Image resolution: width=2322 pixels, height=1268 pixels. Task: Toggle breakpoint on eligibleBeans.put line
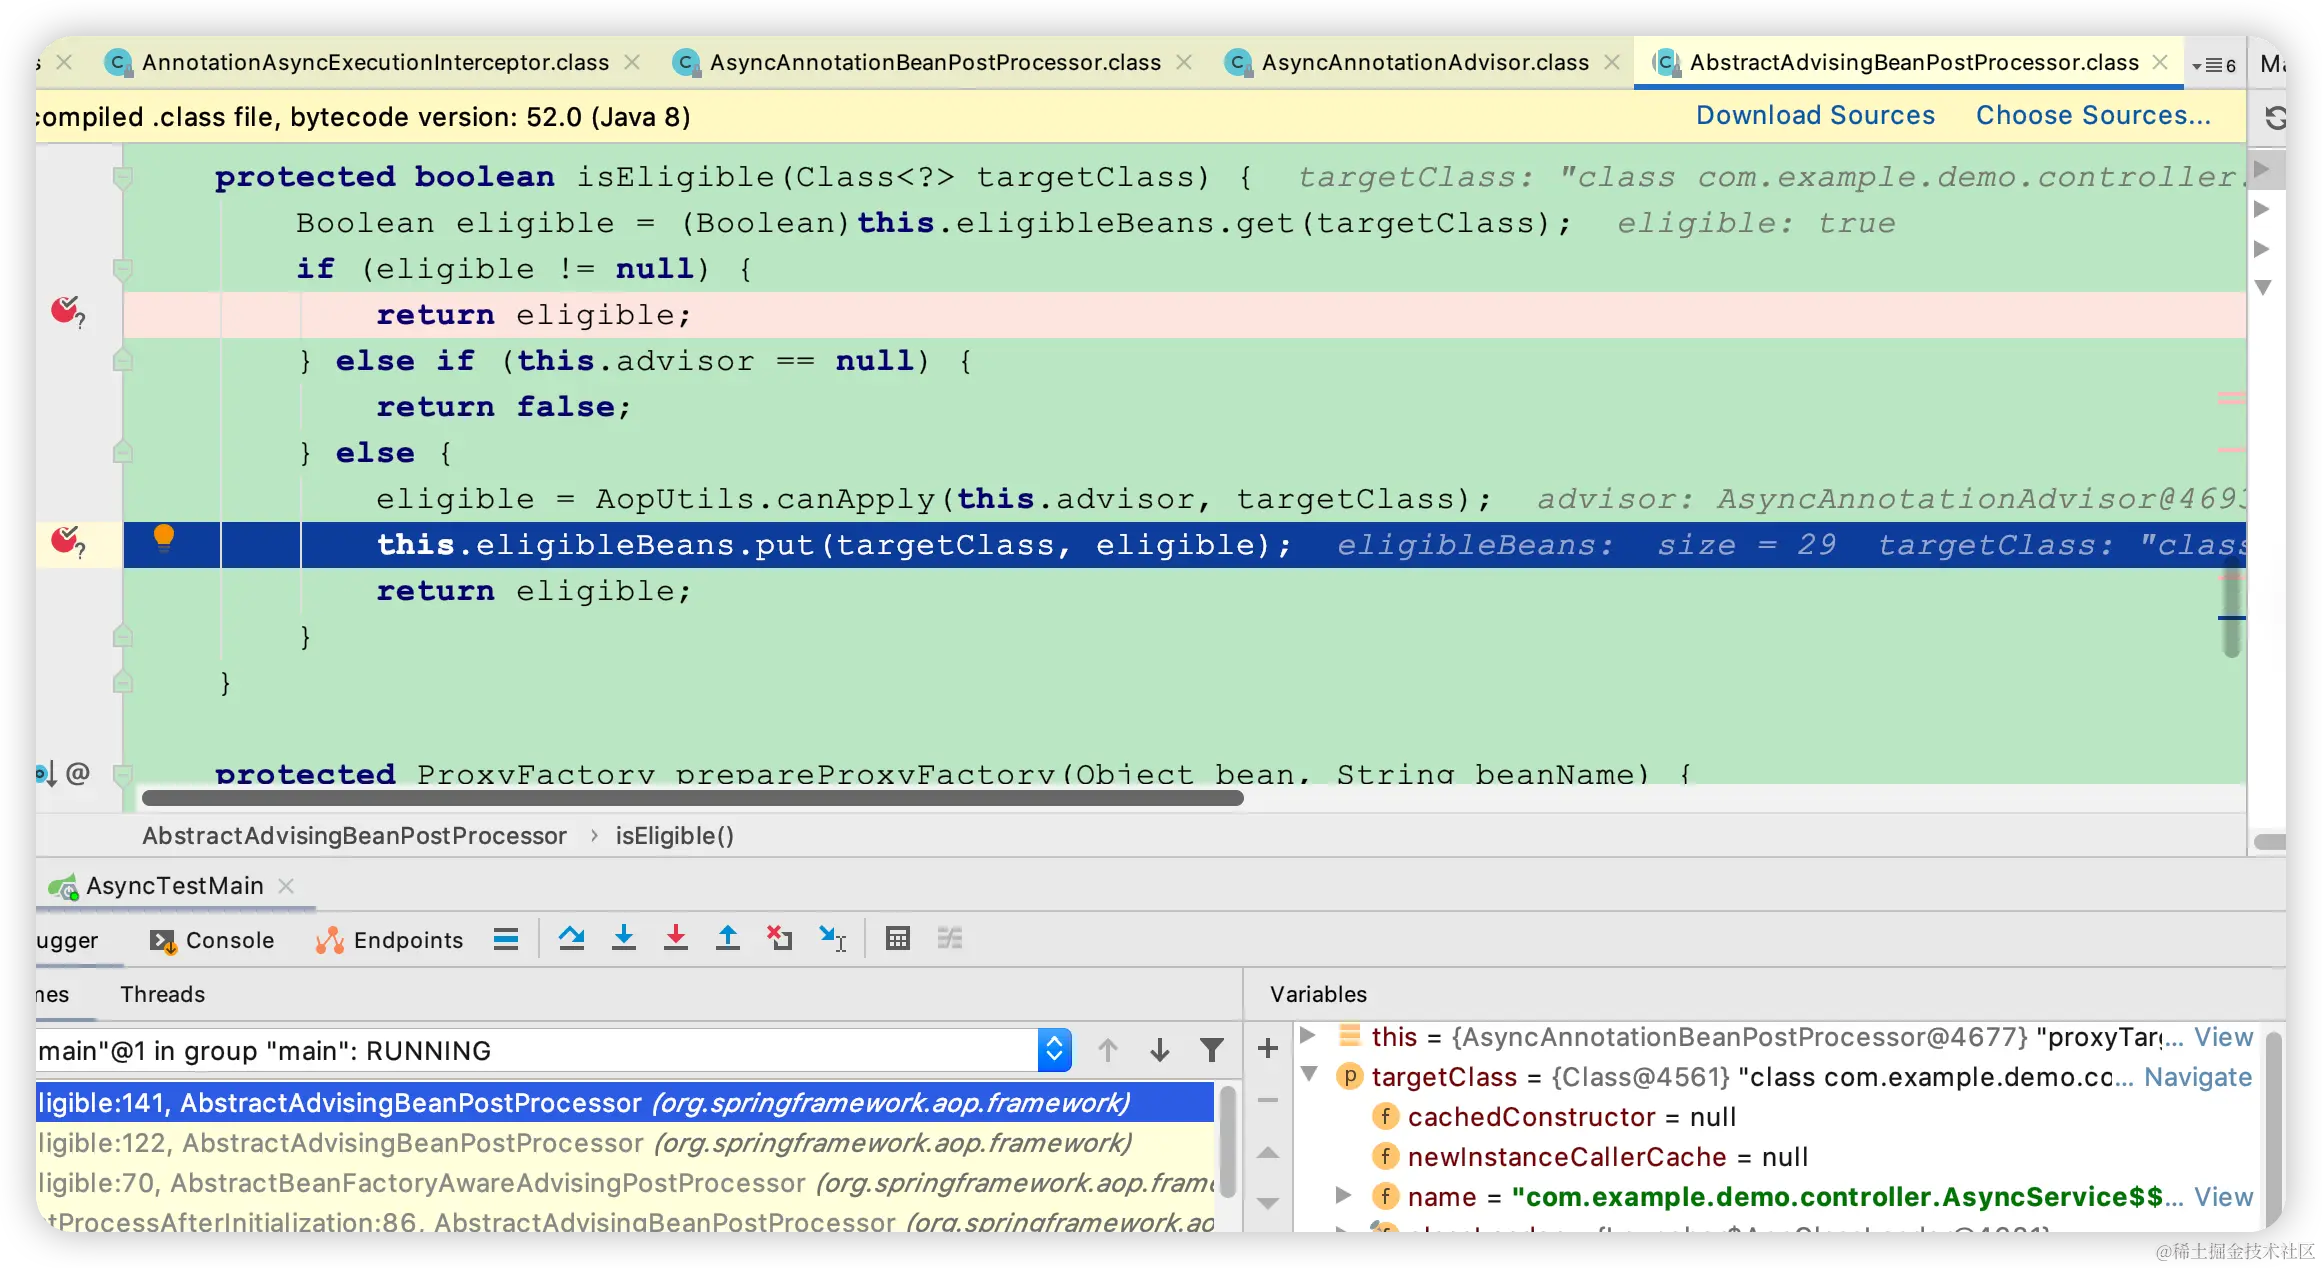coord(66,542)
